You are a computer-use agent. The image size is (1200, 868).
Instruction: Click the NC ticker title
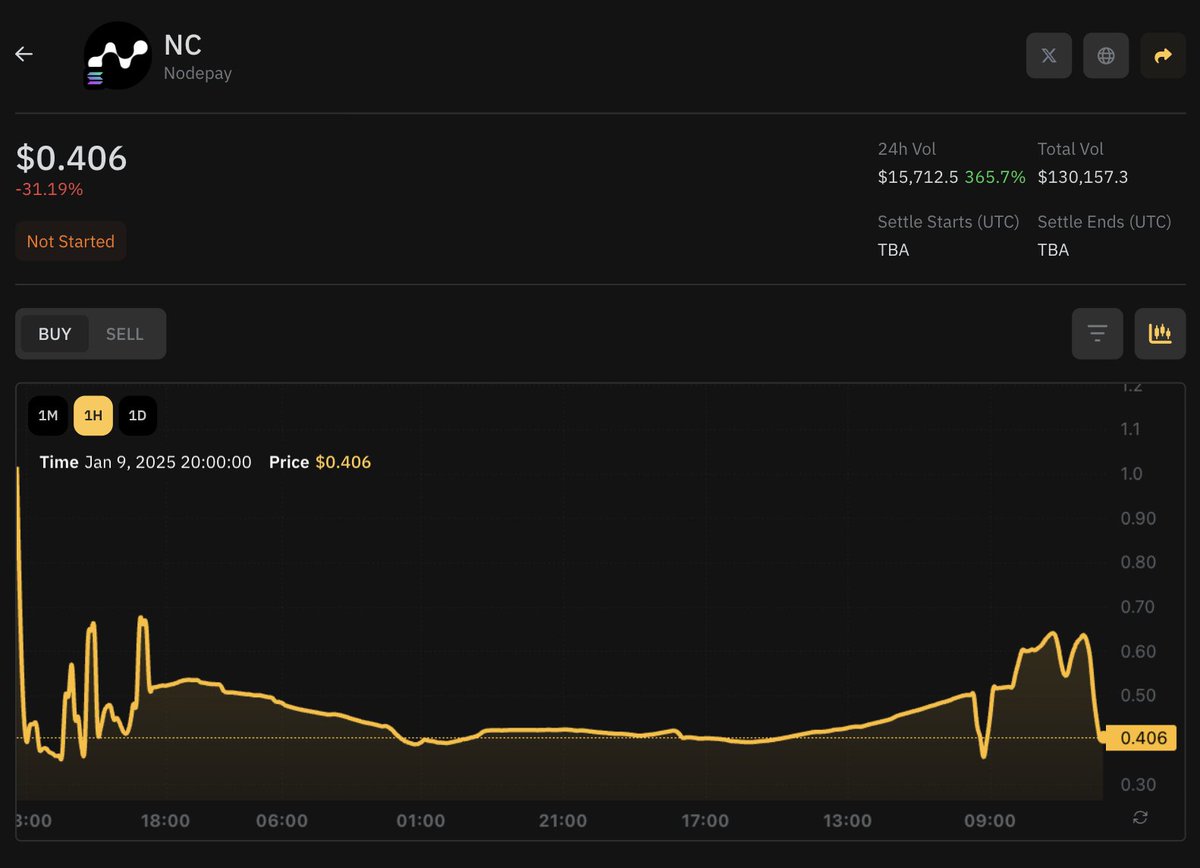[183, 46]
